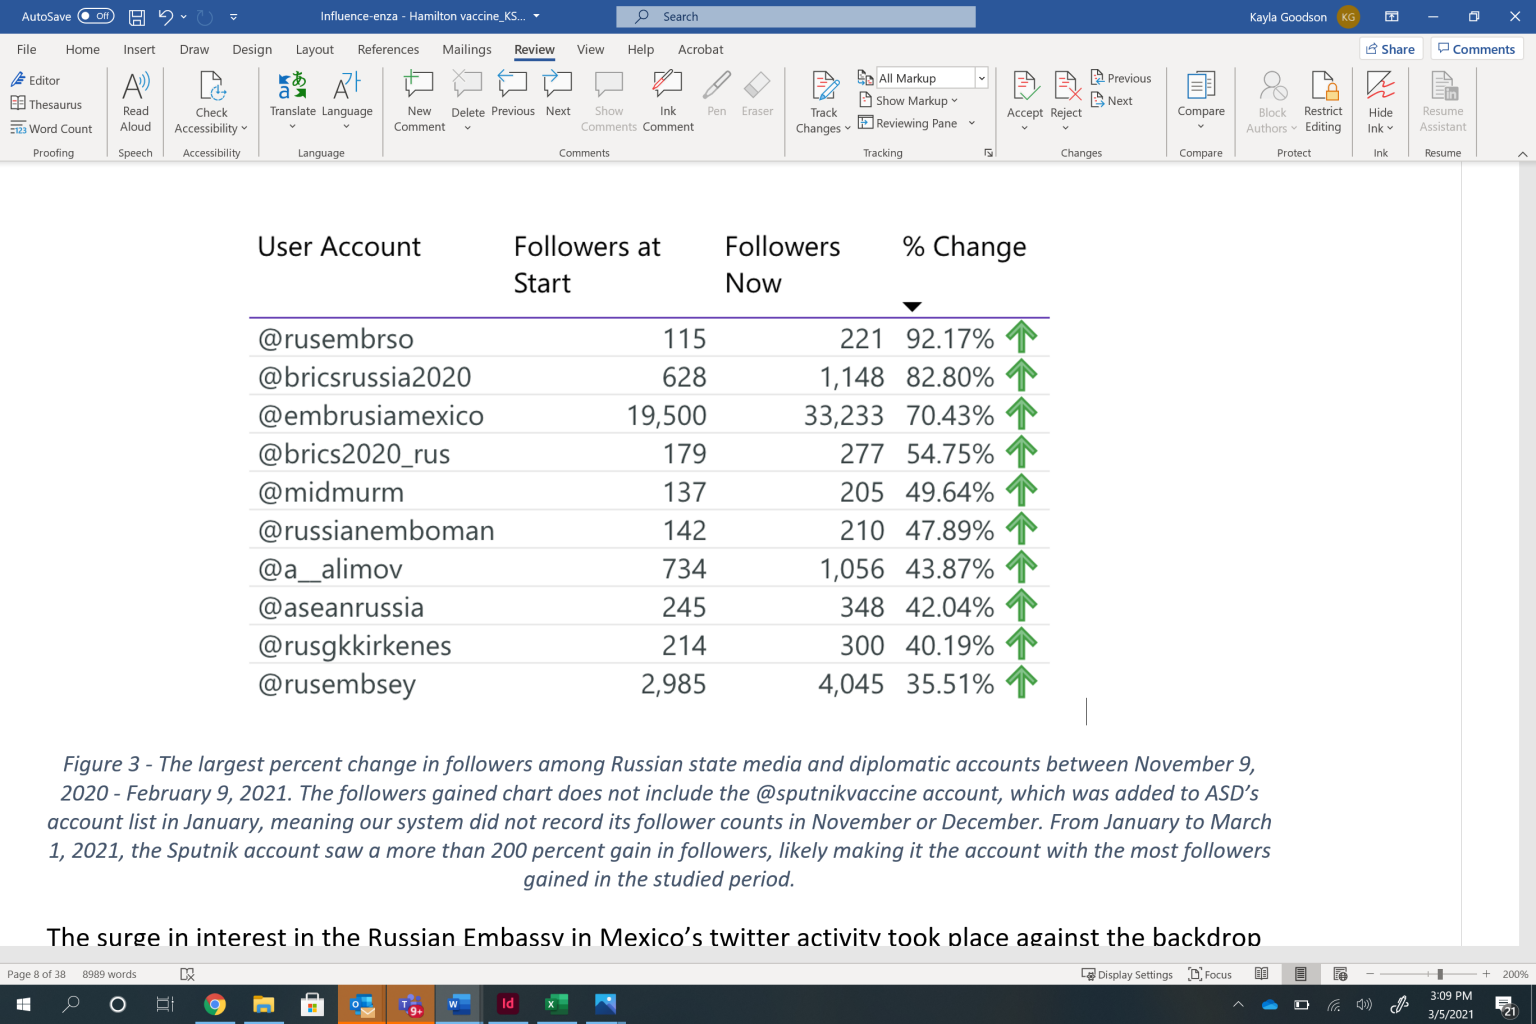Toggle AutoSave on
Image resolution: width=1536 pixels, height=1024 pixels.
(96, 16)
